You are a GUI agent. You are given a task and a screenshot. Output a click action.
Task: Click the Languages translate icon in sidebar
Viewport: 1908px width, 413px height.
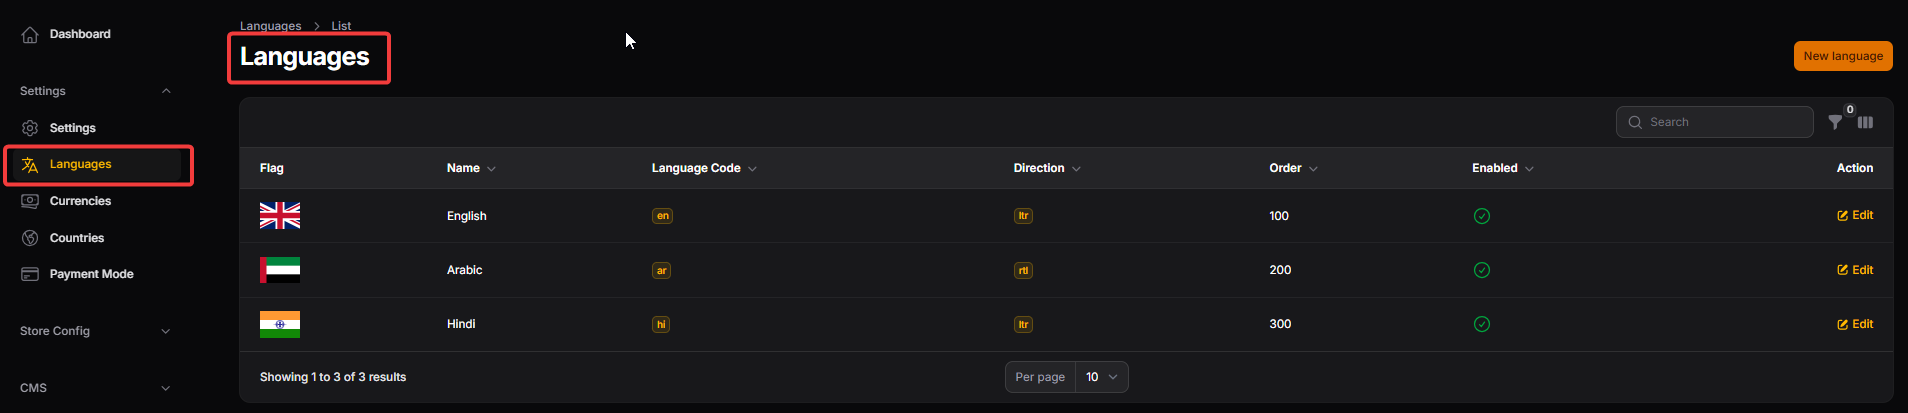[x=30, y=165]
